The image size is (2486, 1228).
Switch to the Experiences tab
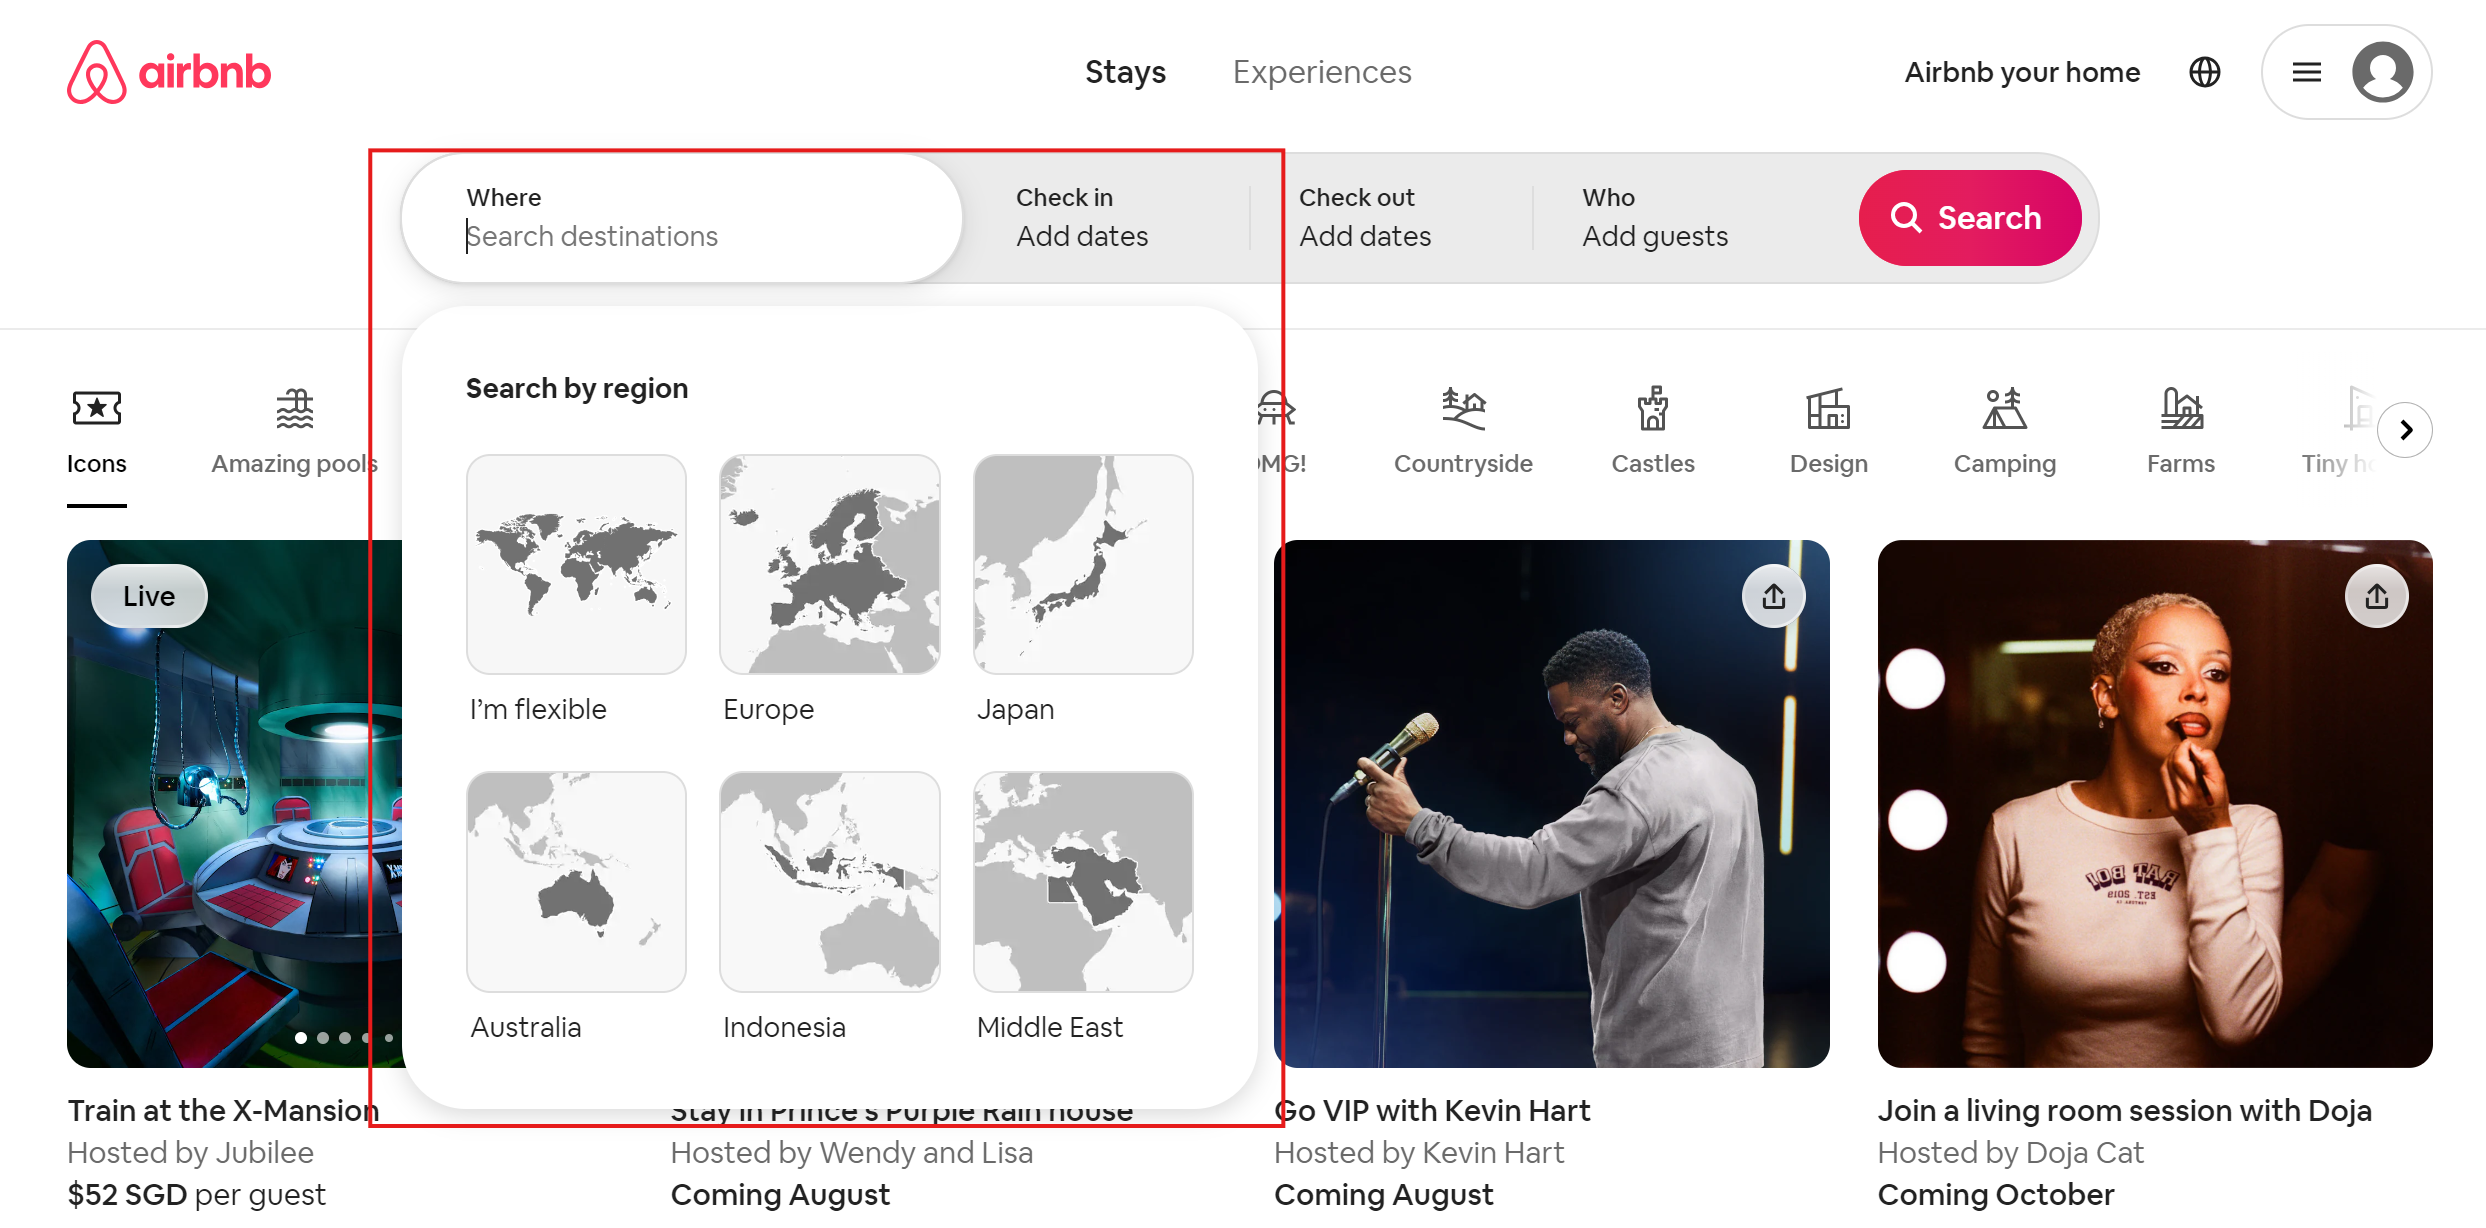(x=1321, y=72)
